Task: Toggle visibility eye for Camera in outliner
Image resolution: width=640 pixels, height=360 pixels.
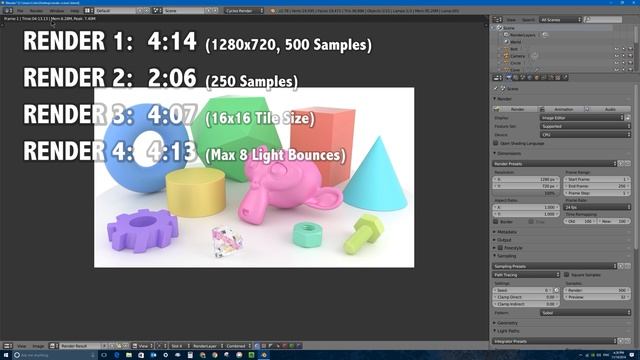Action: click(x=616, y=56)
